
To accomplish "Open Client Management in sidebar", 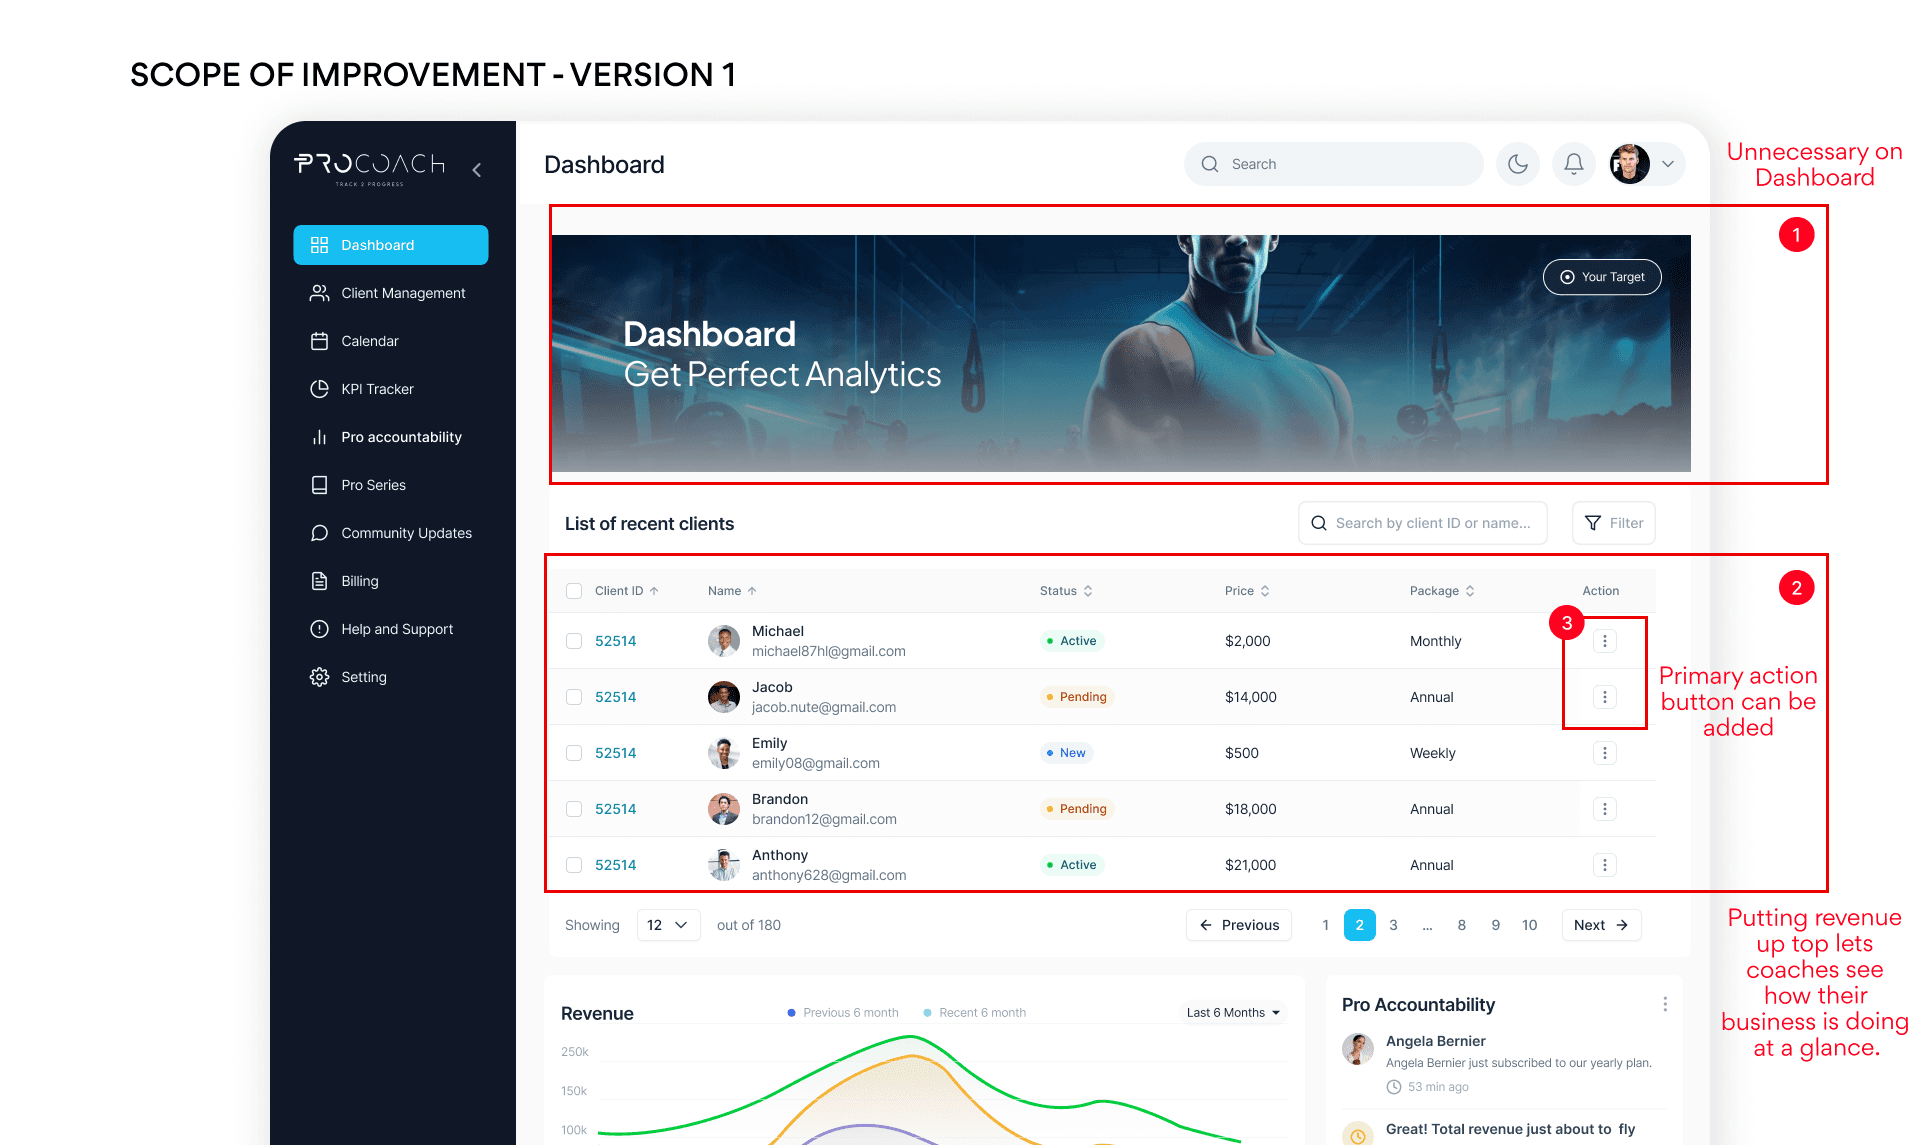I will [402, 293].
